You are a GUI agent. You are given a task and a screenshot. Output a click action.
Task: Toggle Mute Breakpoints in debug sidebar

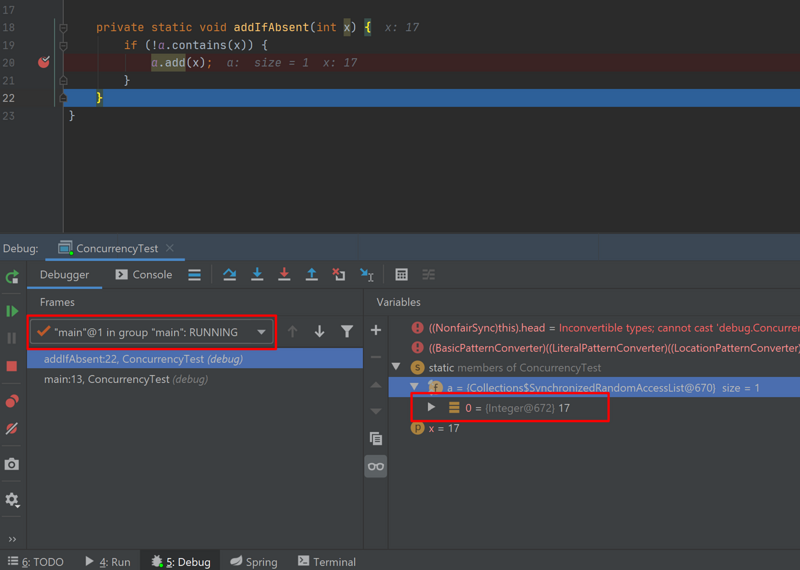12,428
